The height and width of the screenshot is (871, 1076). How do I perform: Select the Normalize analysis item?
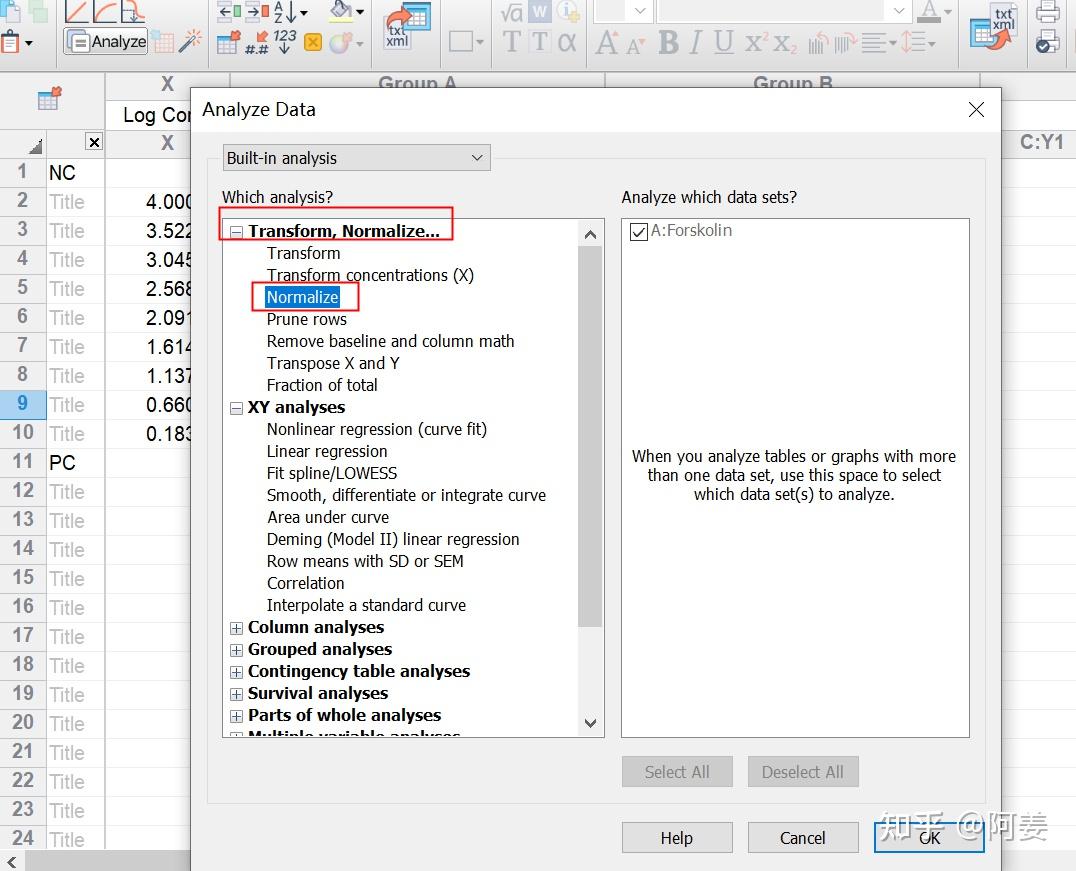click(303, 297)
